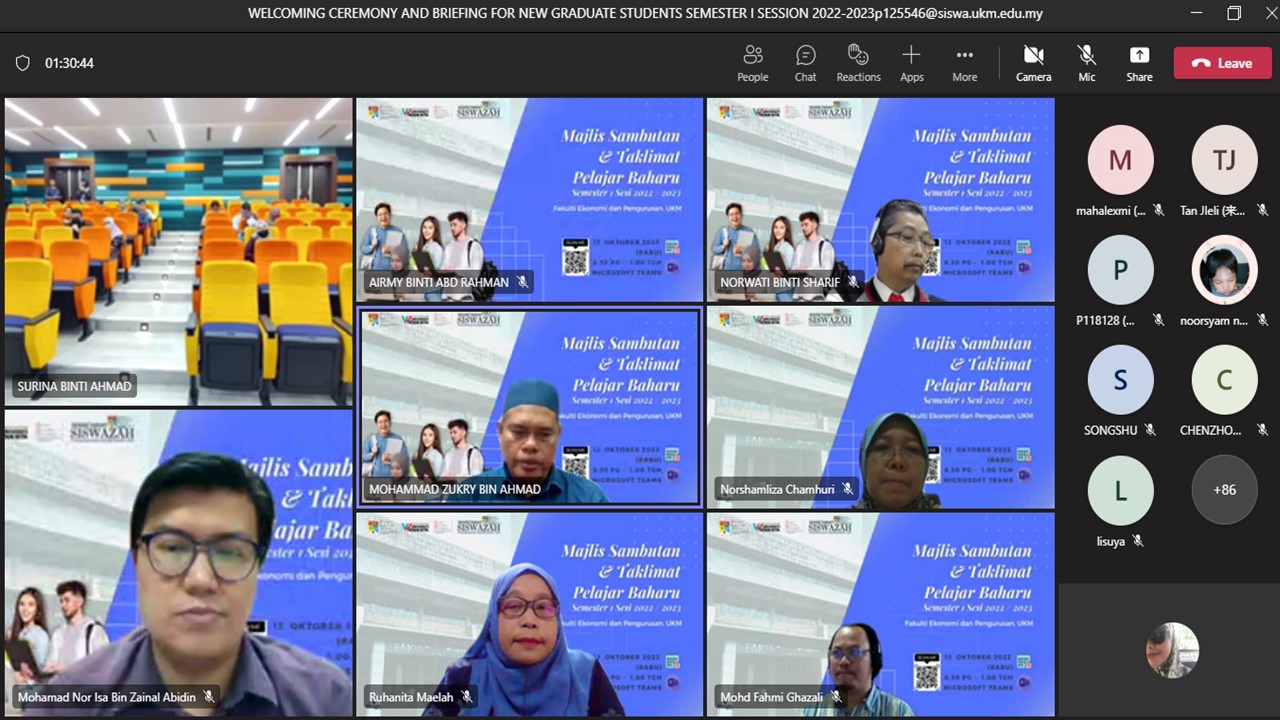Image resolution: width=1280 pixels, height=720 pixels.
Task: Open the Apps panel
Action: point(911,63)
